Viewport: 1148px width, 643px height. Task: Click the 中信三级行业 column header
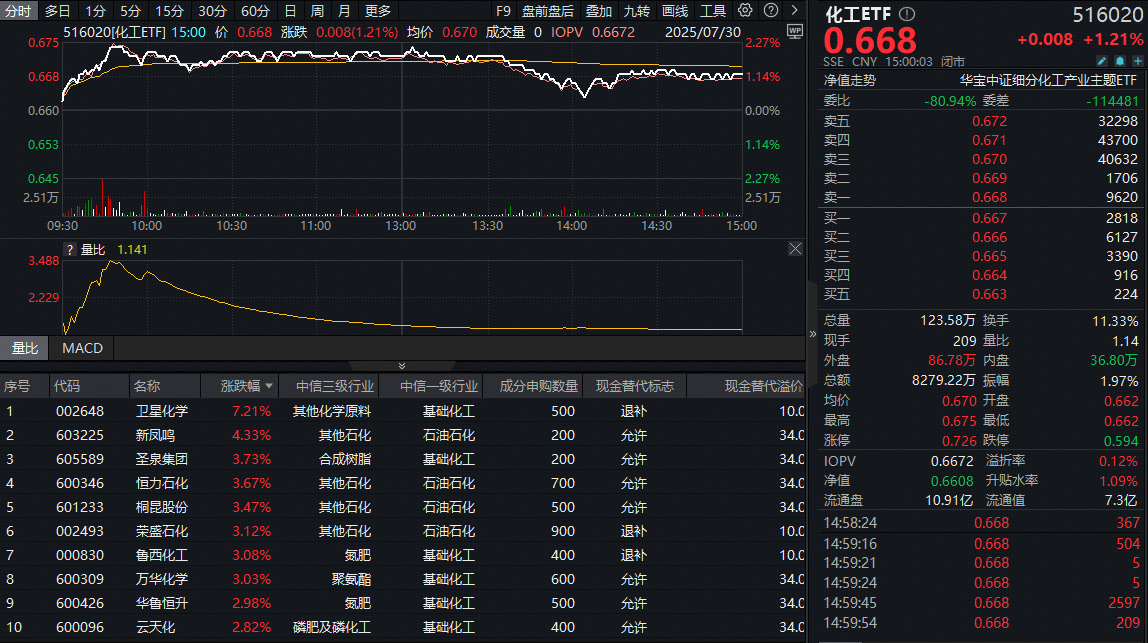tap(335, 386)
